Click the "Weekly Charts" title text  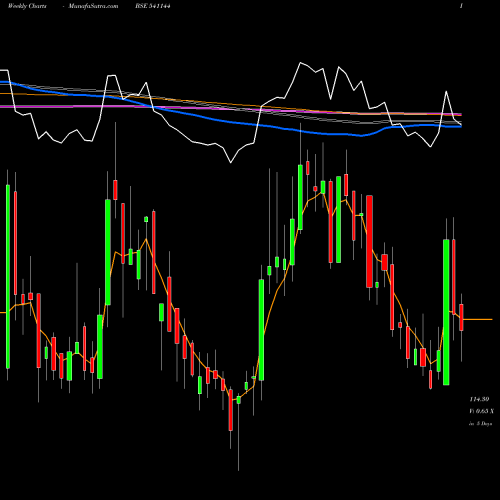click(x=27, y=6)
